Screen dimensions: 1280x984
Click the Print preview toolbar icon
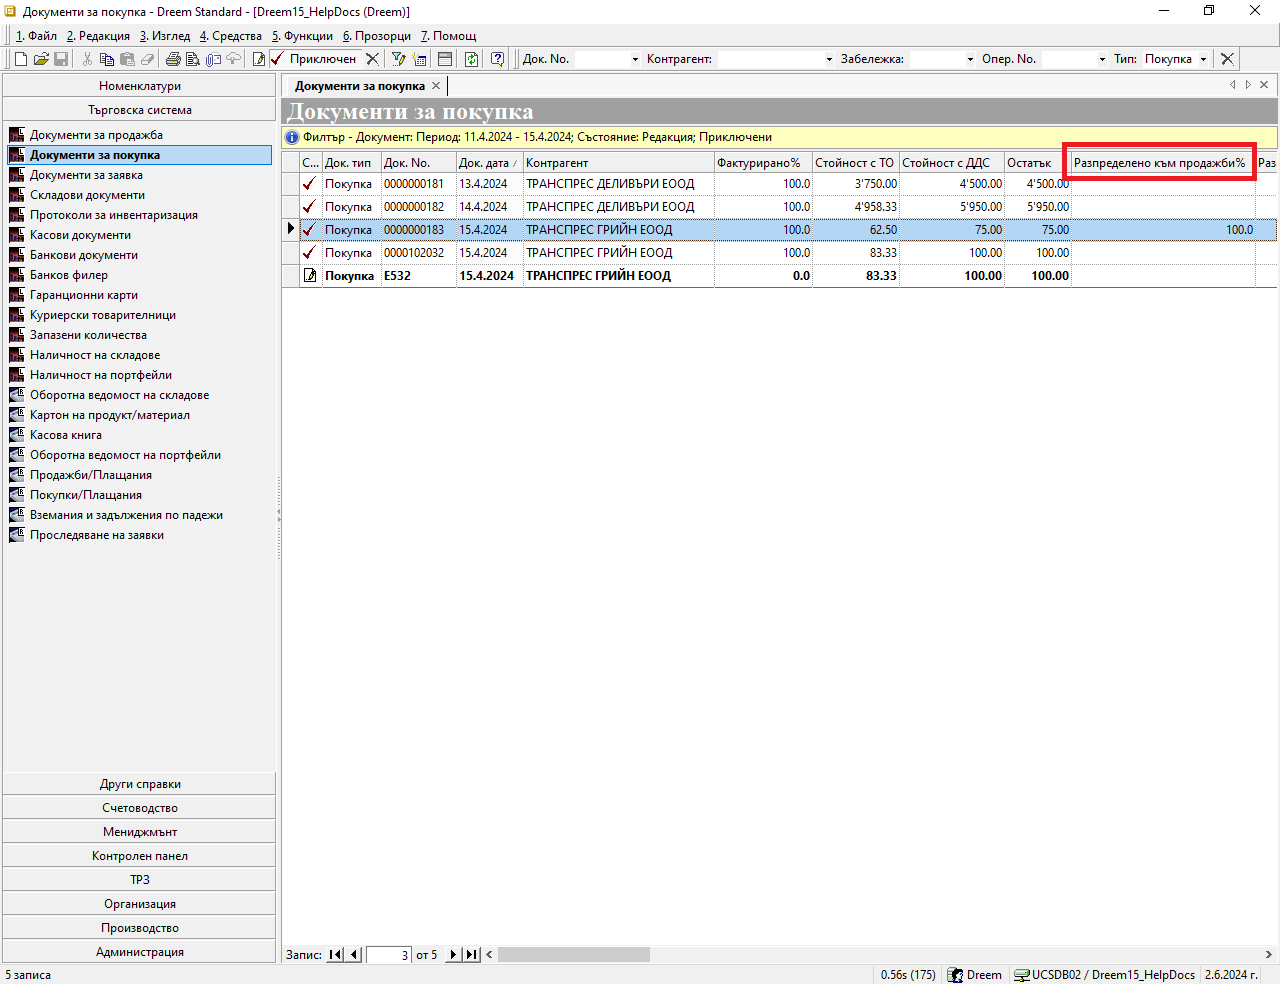(193, 60)
